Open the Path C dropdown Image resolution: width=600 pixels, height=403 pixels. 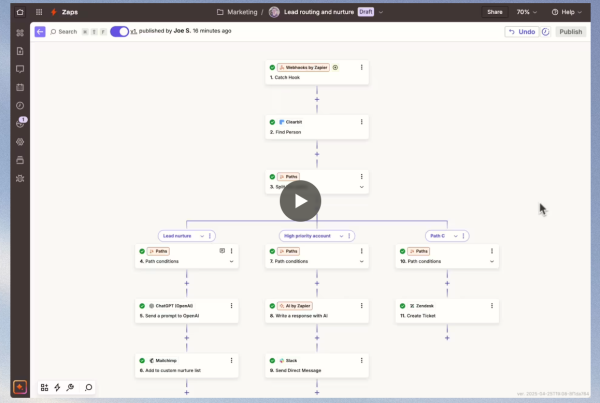click(456, 236)
